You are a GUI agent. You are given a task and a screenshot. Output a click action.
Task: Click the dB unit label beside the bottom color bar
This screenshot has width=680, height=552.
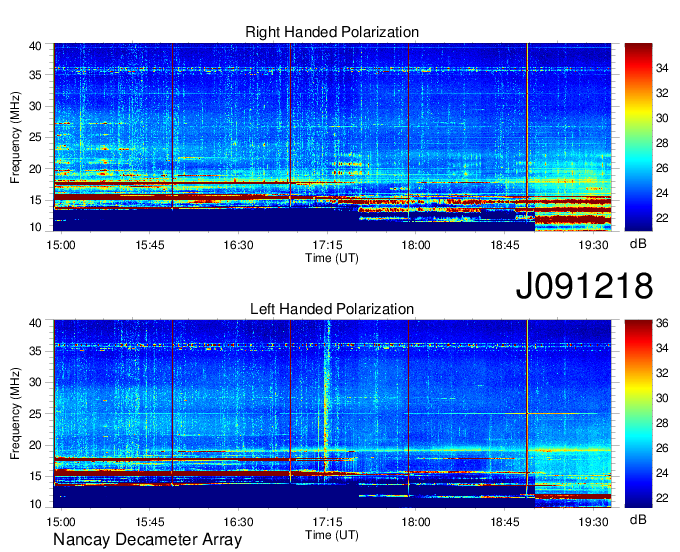tap(638, 519)
